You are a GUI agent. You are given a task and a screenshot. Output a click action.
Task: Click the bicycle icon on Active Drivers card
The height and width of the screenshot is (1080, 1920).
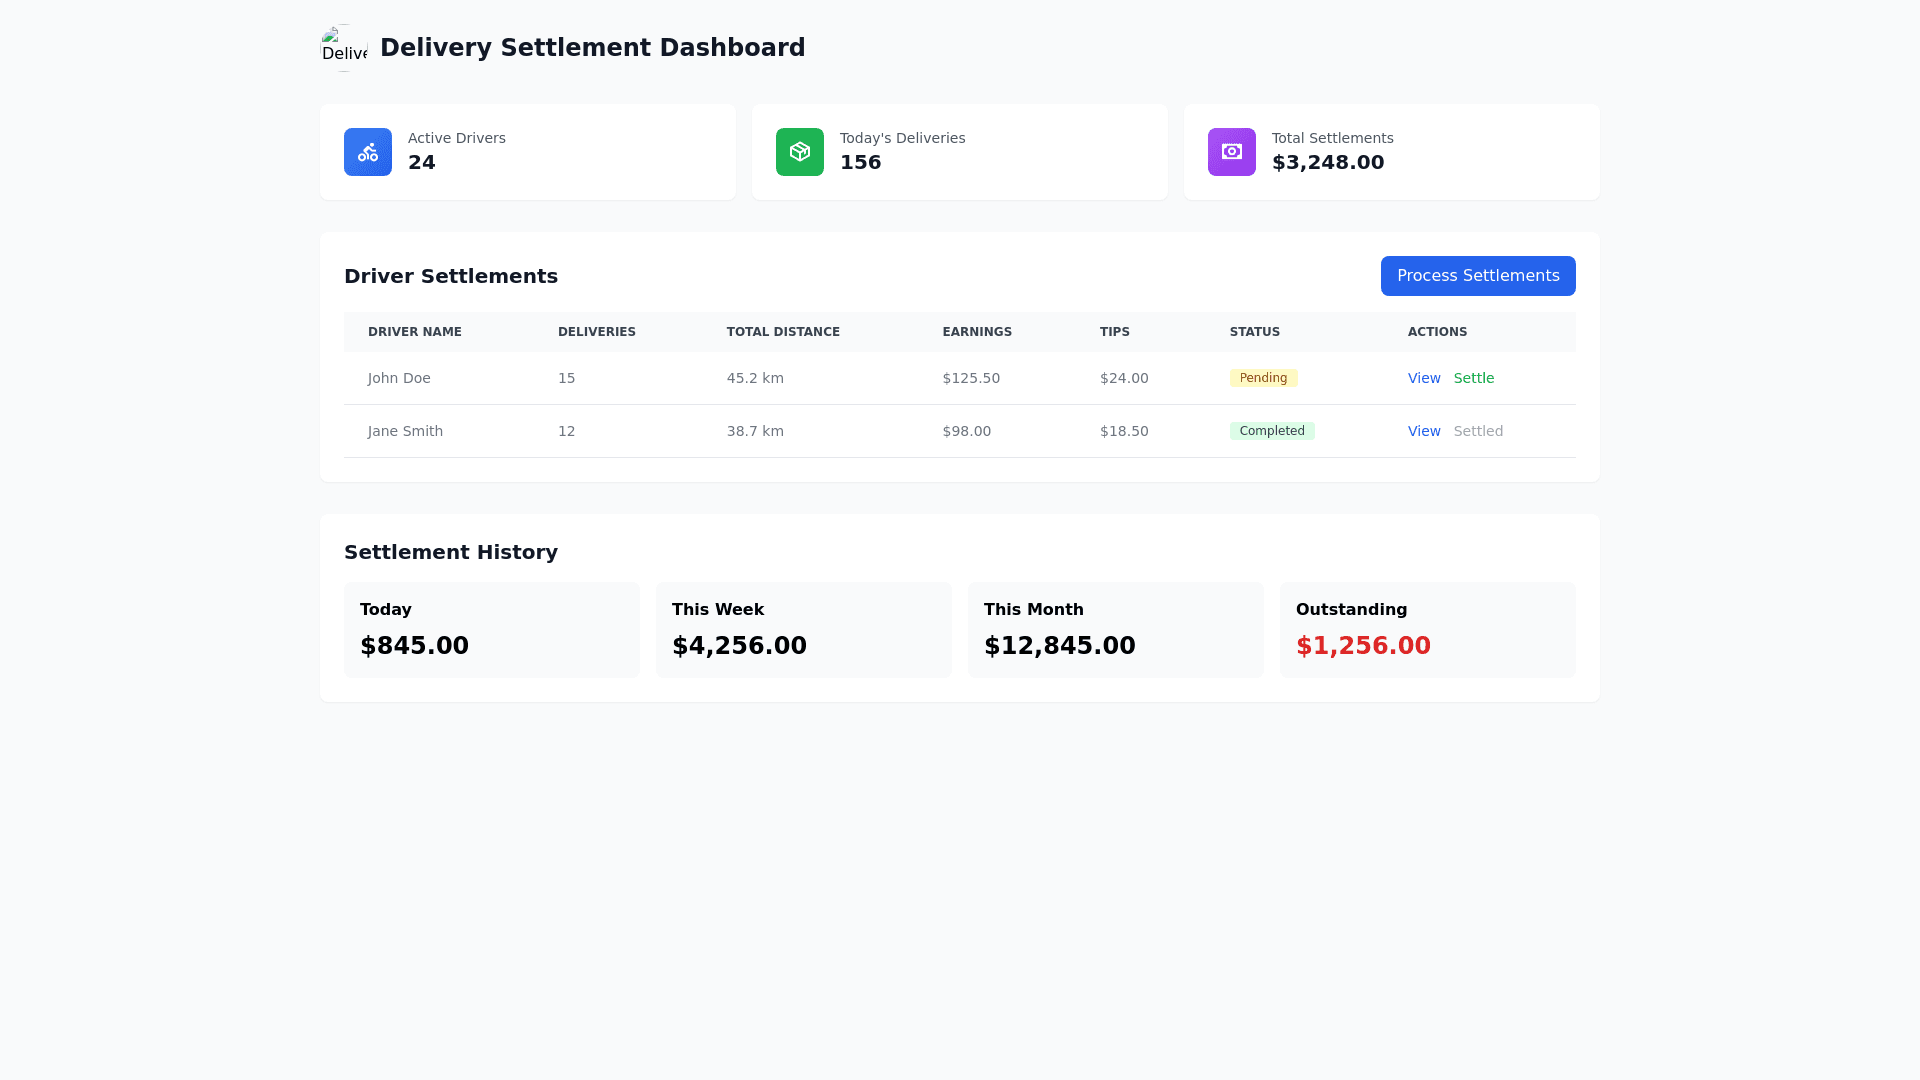[x=367, y=152]
